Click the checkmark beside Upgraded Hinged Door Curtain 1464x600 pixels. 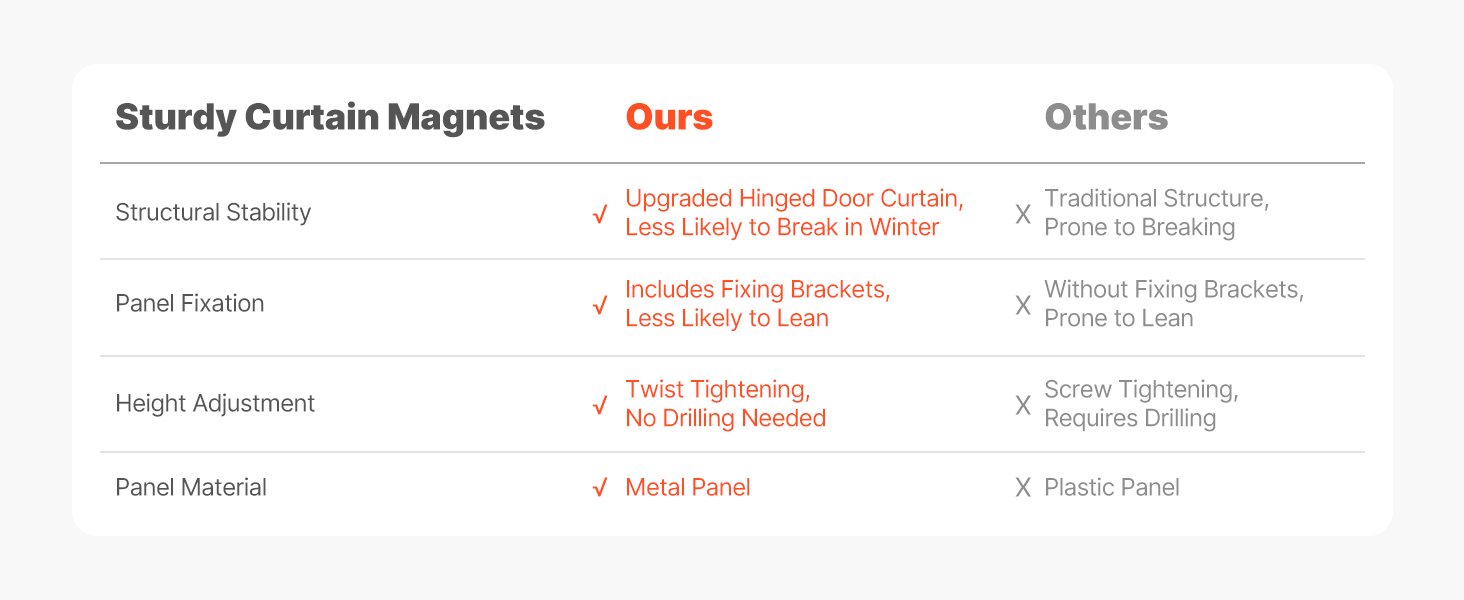pos(600,214)
